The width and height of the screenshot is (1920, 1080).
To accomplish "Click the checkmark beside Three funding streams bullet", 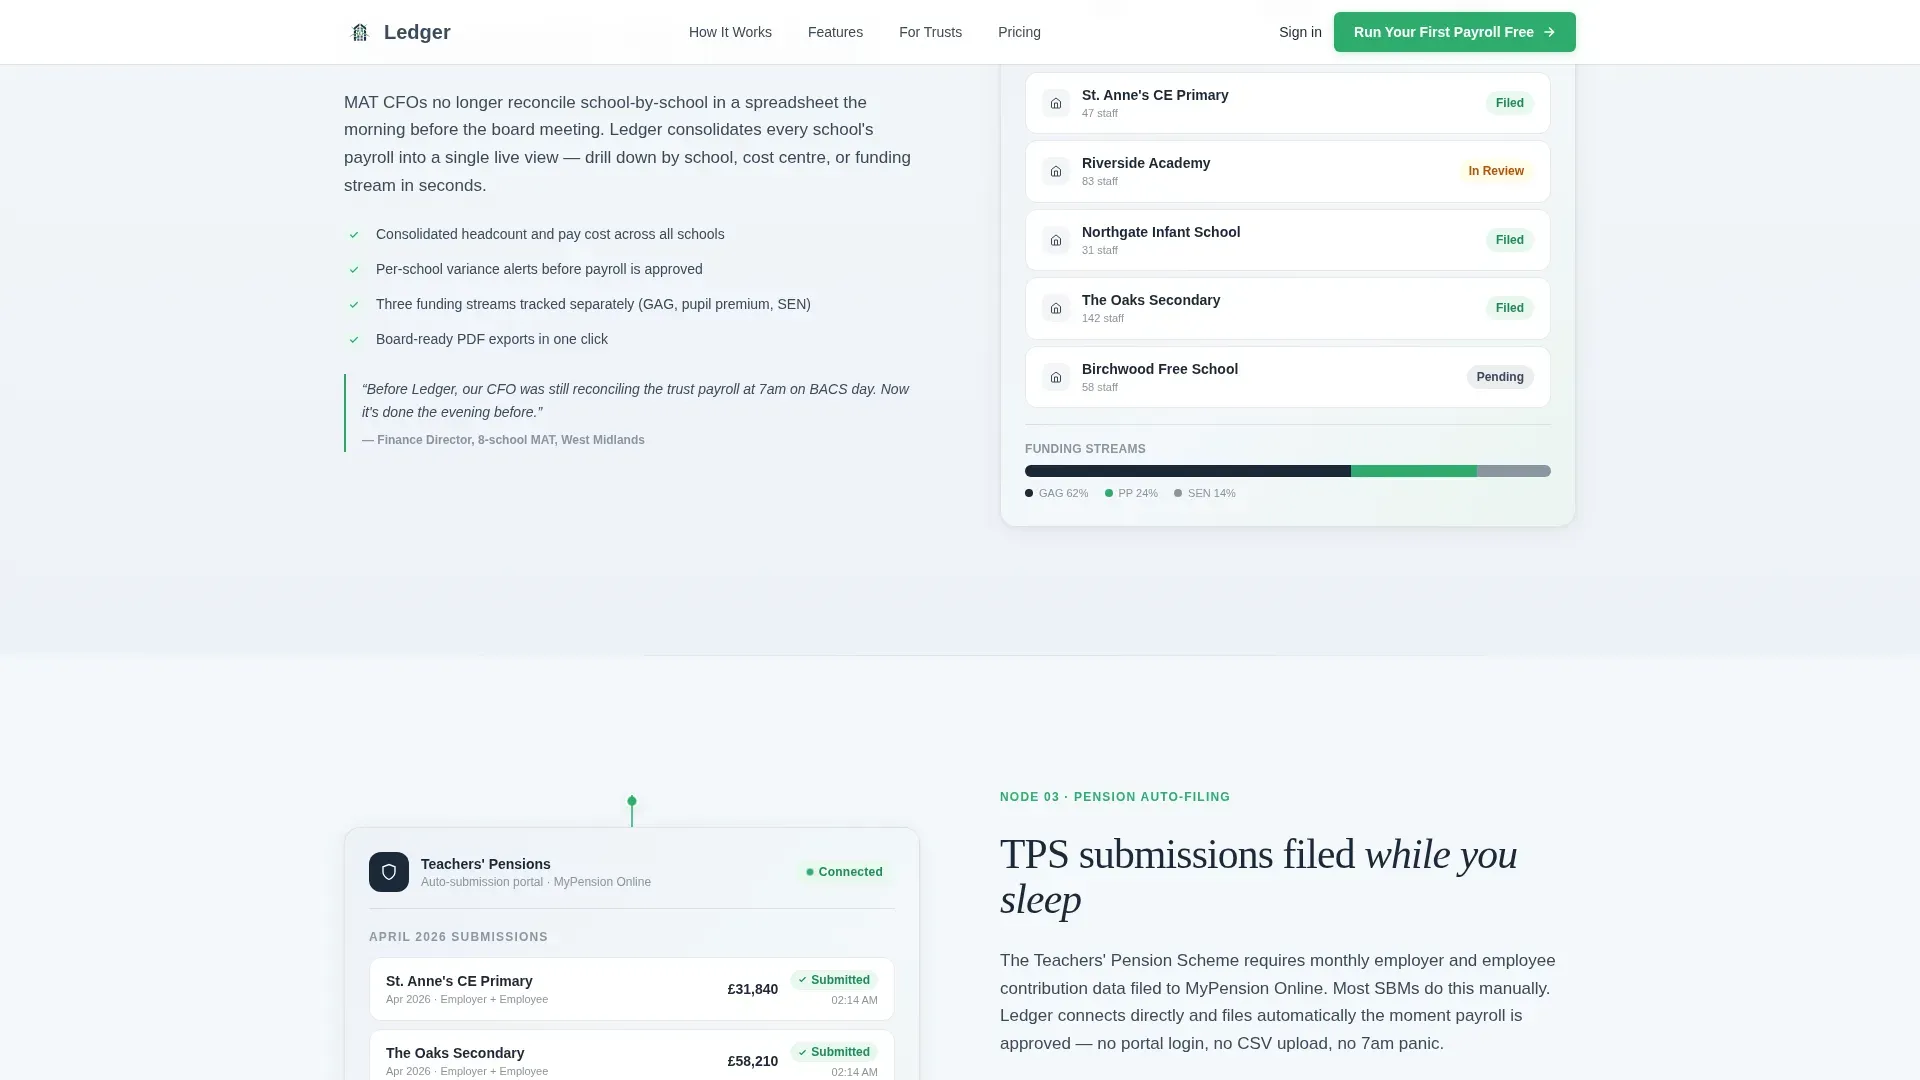I will (354, 305).
